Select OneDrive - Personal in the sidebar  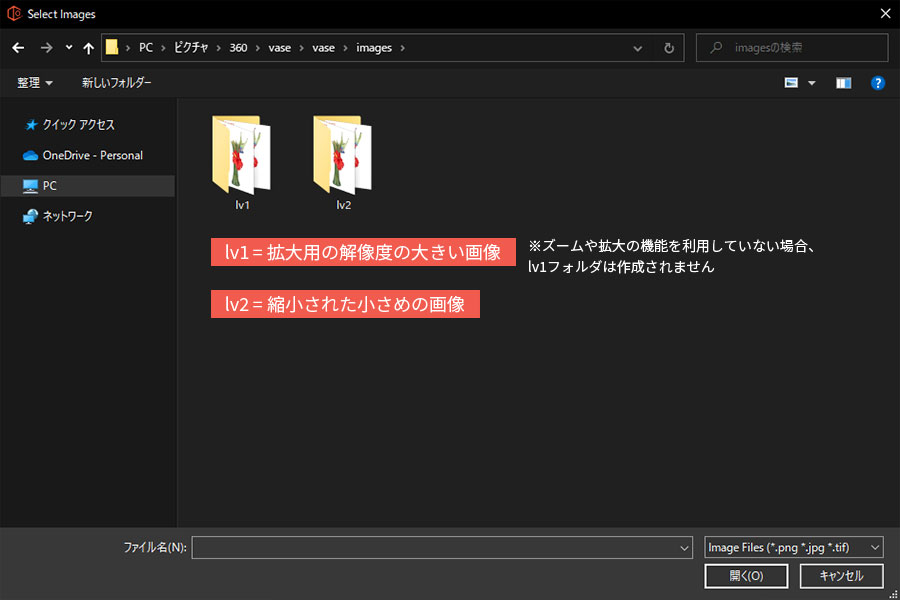(x=92, y=155)
